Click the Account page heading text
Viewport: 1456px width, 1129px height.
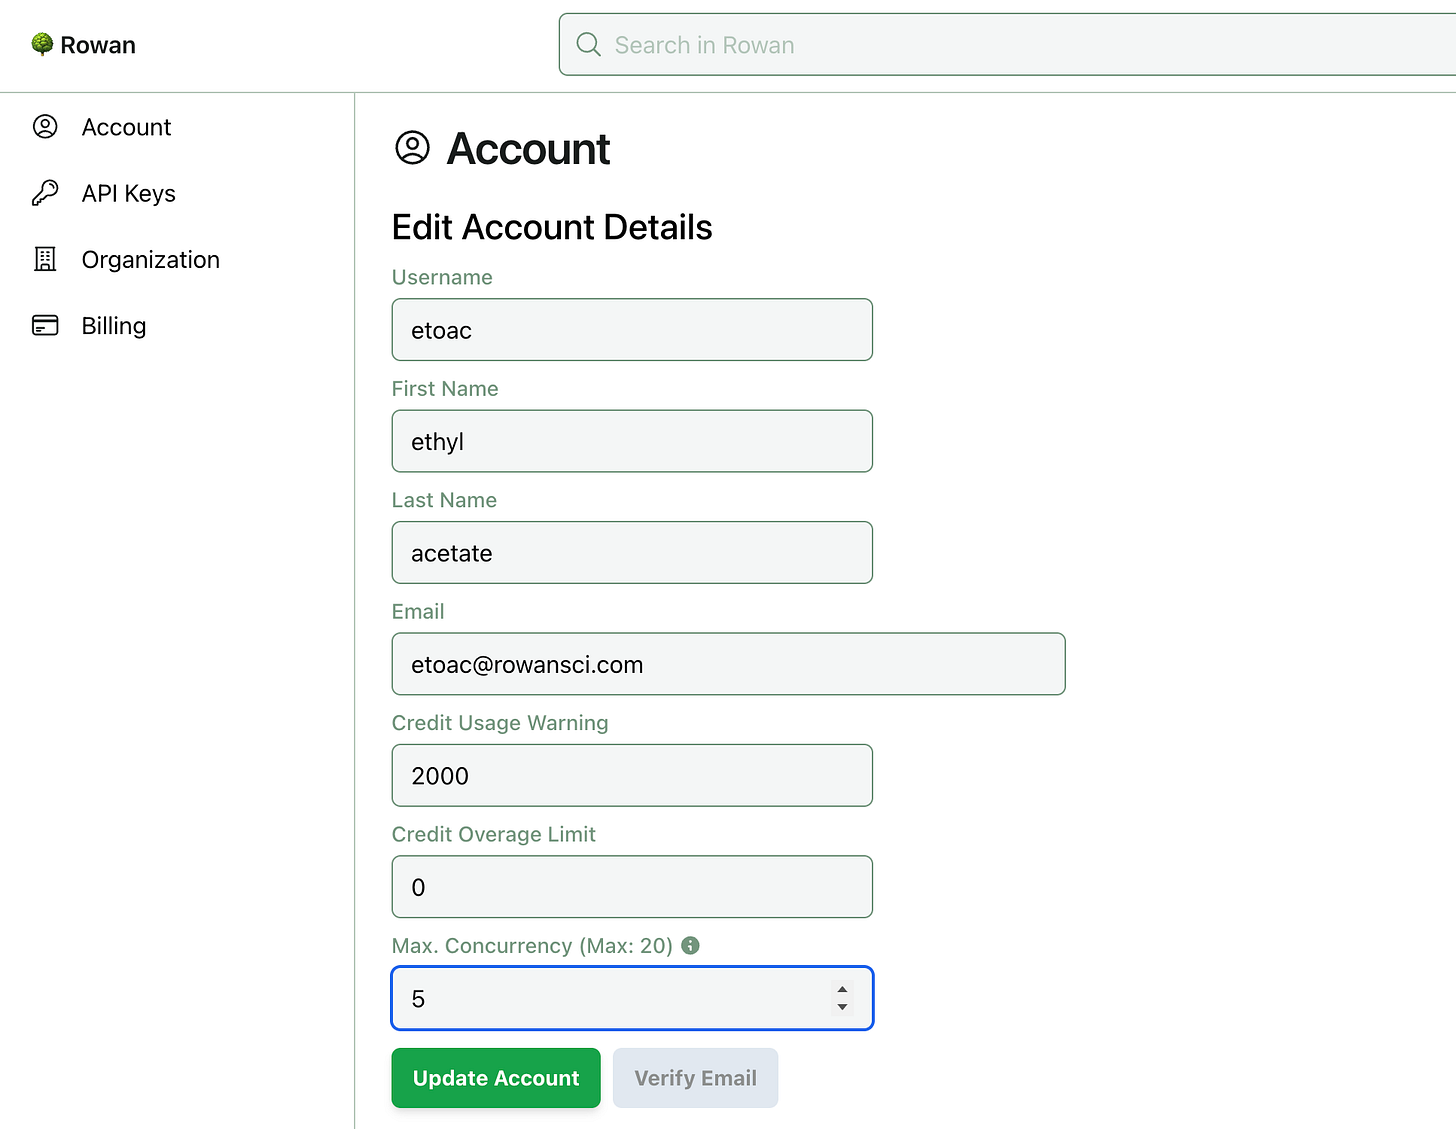(528, 149)
